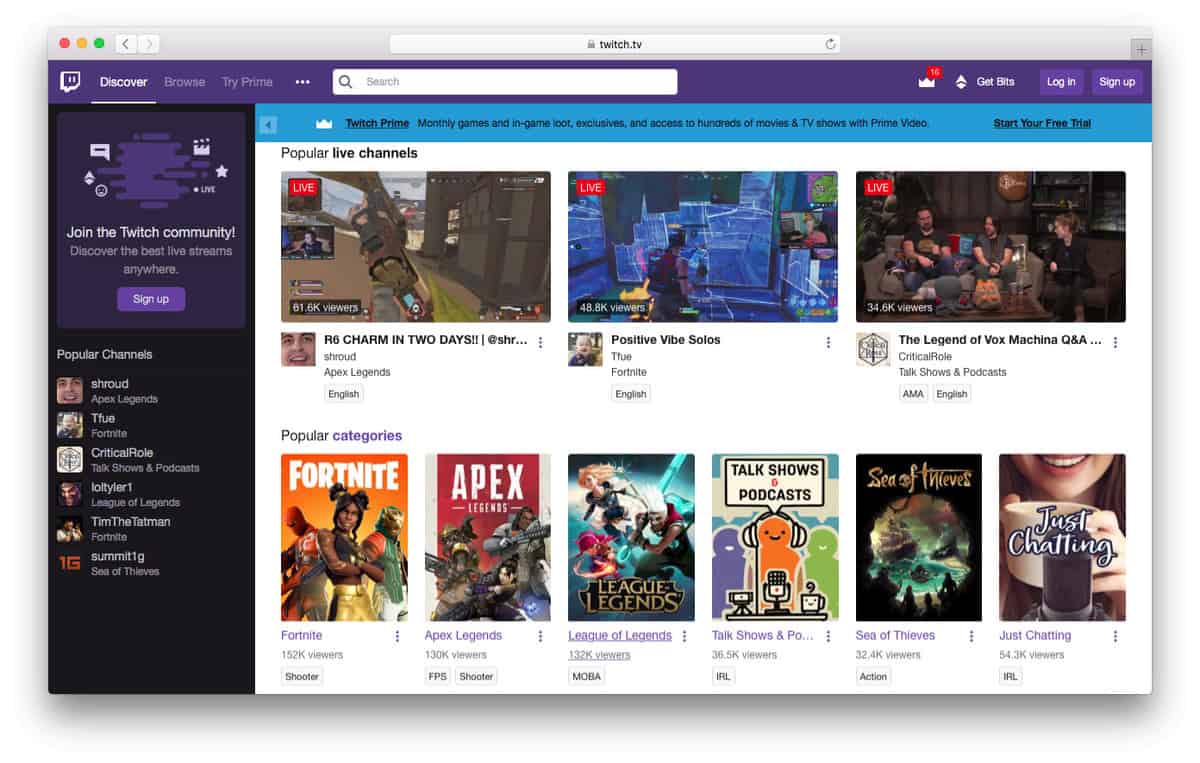Screen dimensions: 1200x763
Task: Open the Try Prime tab
Action: (x=247, y=82)
